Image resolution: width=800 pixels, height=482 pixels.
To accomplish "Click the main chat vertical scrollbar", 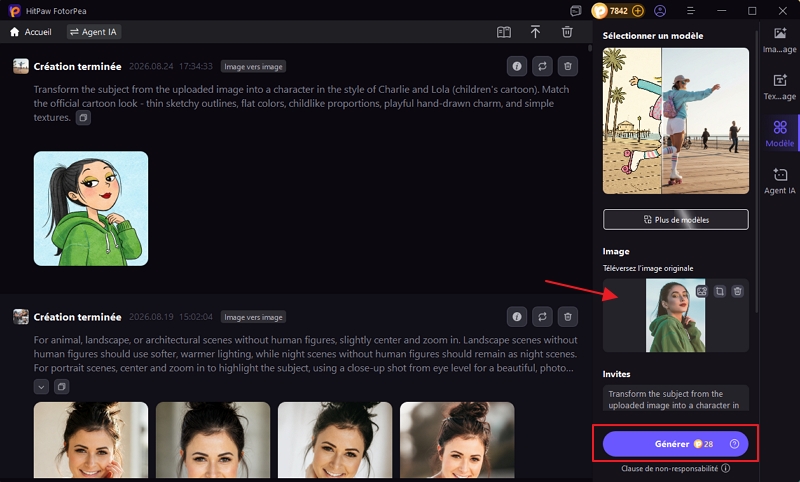I will (590, 48).
